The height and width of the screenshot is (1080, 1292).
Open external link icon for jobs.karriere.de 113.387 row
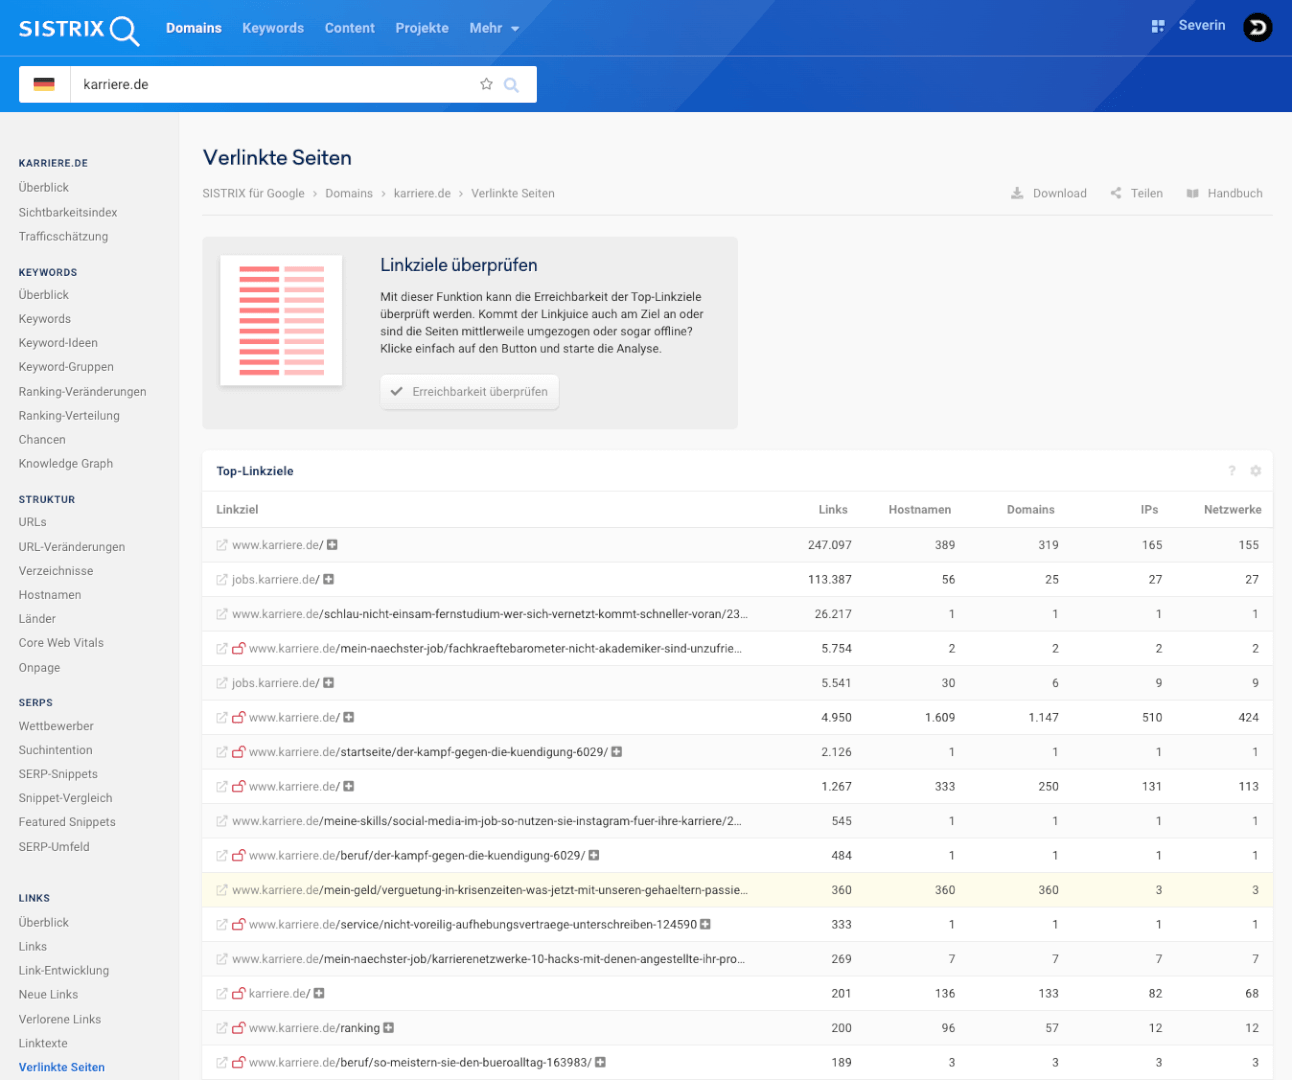coord(222,580)
